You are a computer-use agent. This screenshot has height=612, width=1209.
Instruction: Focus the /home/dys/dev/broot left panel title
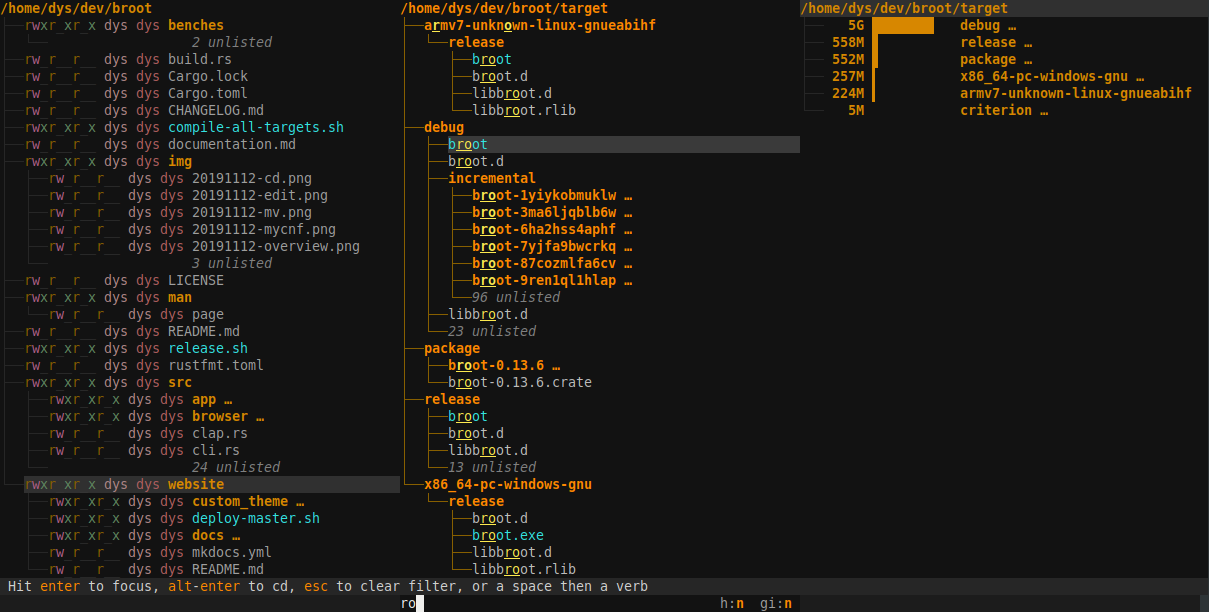[x=78, y=8]
